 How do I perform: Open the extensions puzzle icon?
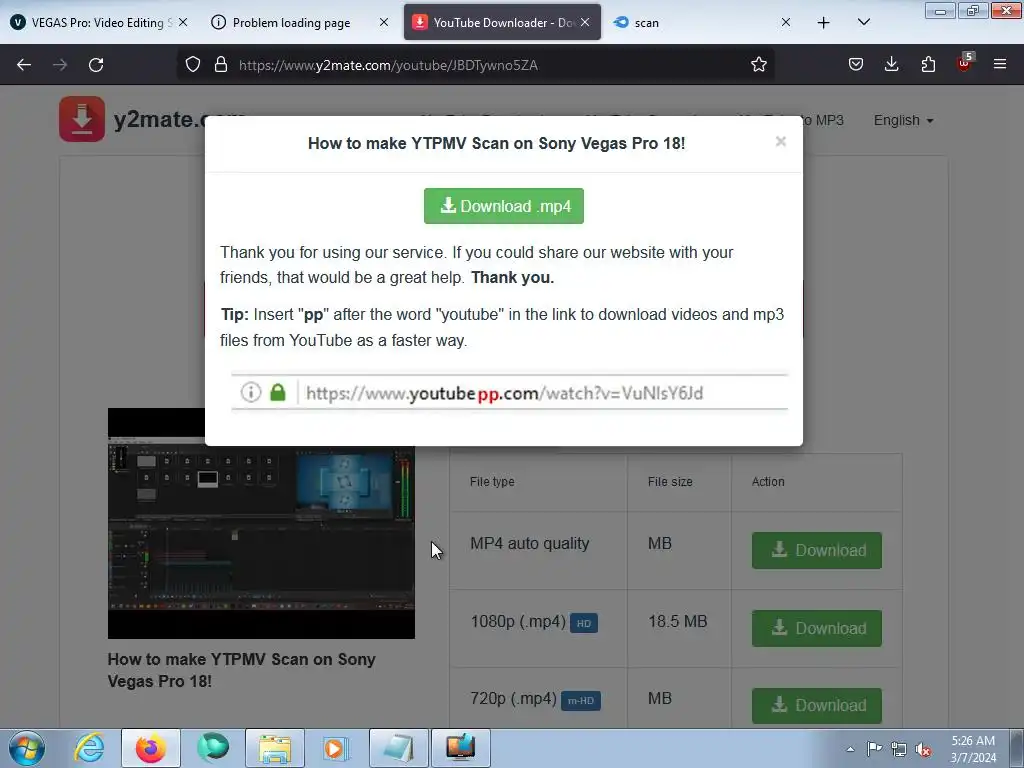928,64
